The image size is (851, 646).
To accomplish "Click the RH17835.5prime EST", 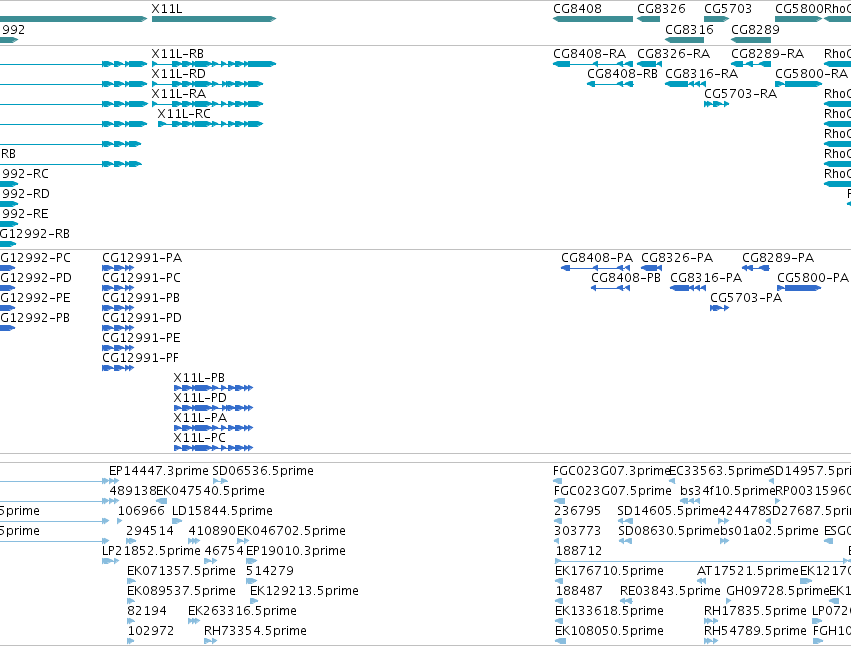I will tap(711, 622).
